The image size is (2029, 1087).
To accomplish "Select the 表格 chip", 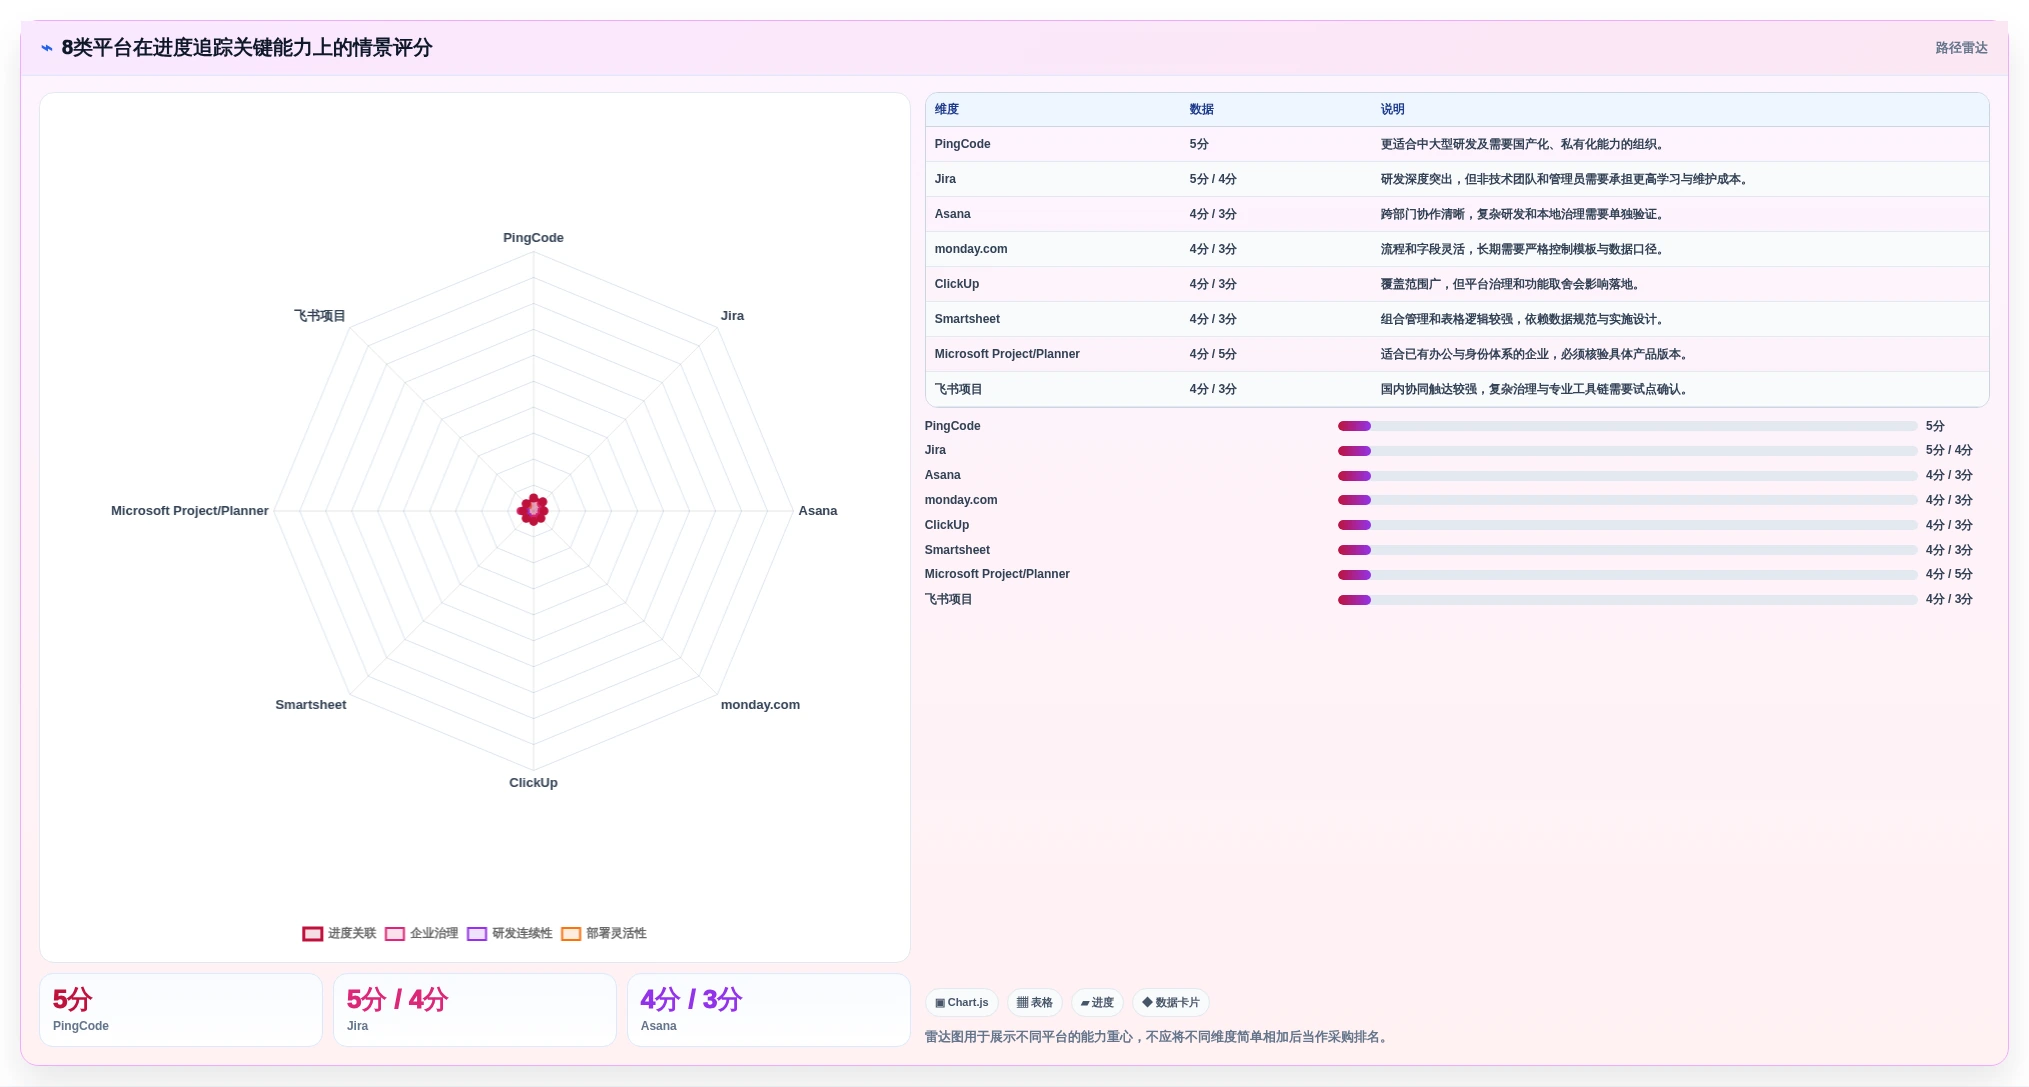I will coord(1034,1003).
